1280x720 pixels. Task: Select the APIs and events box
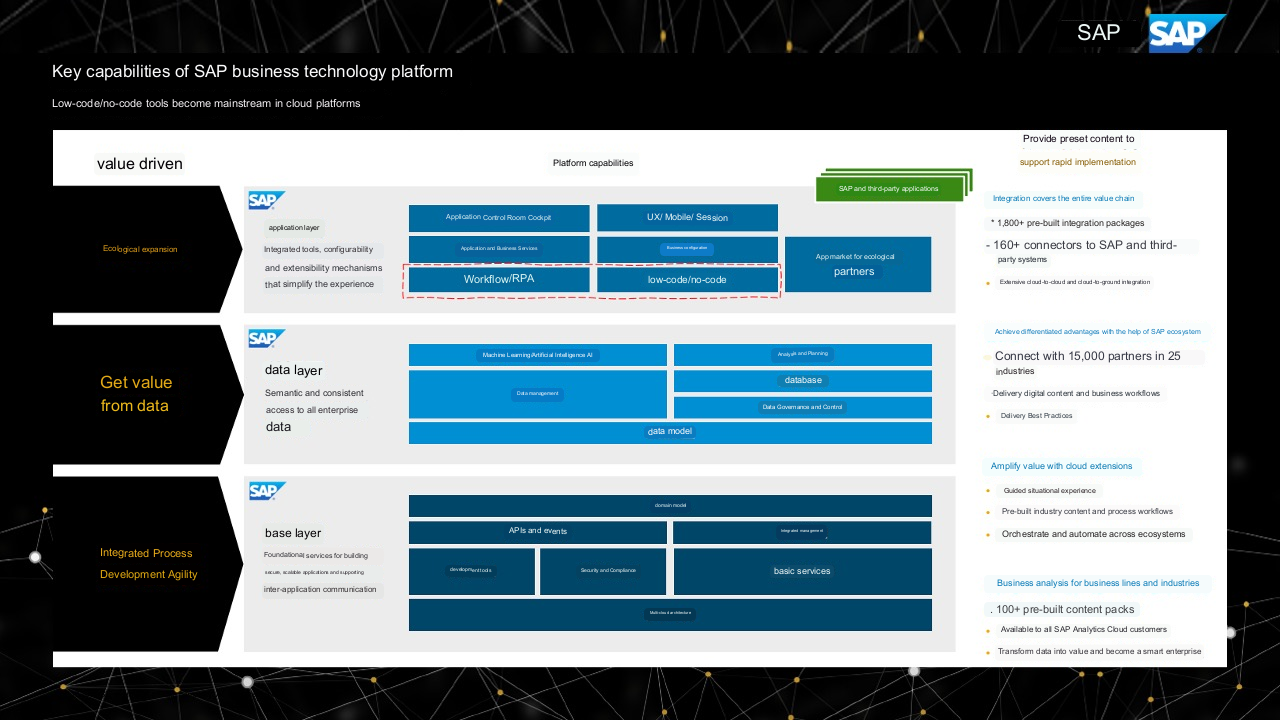point(537,532)
